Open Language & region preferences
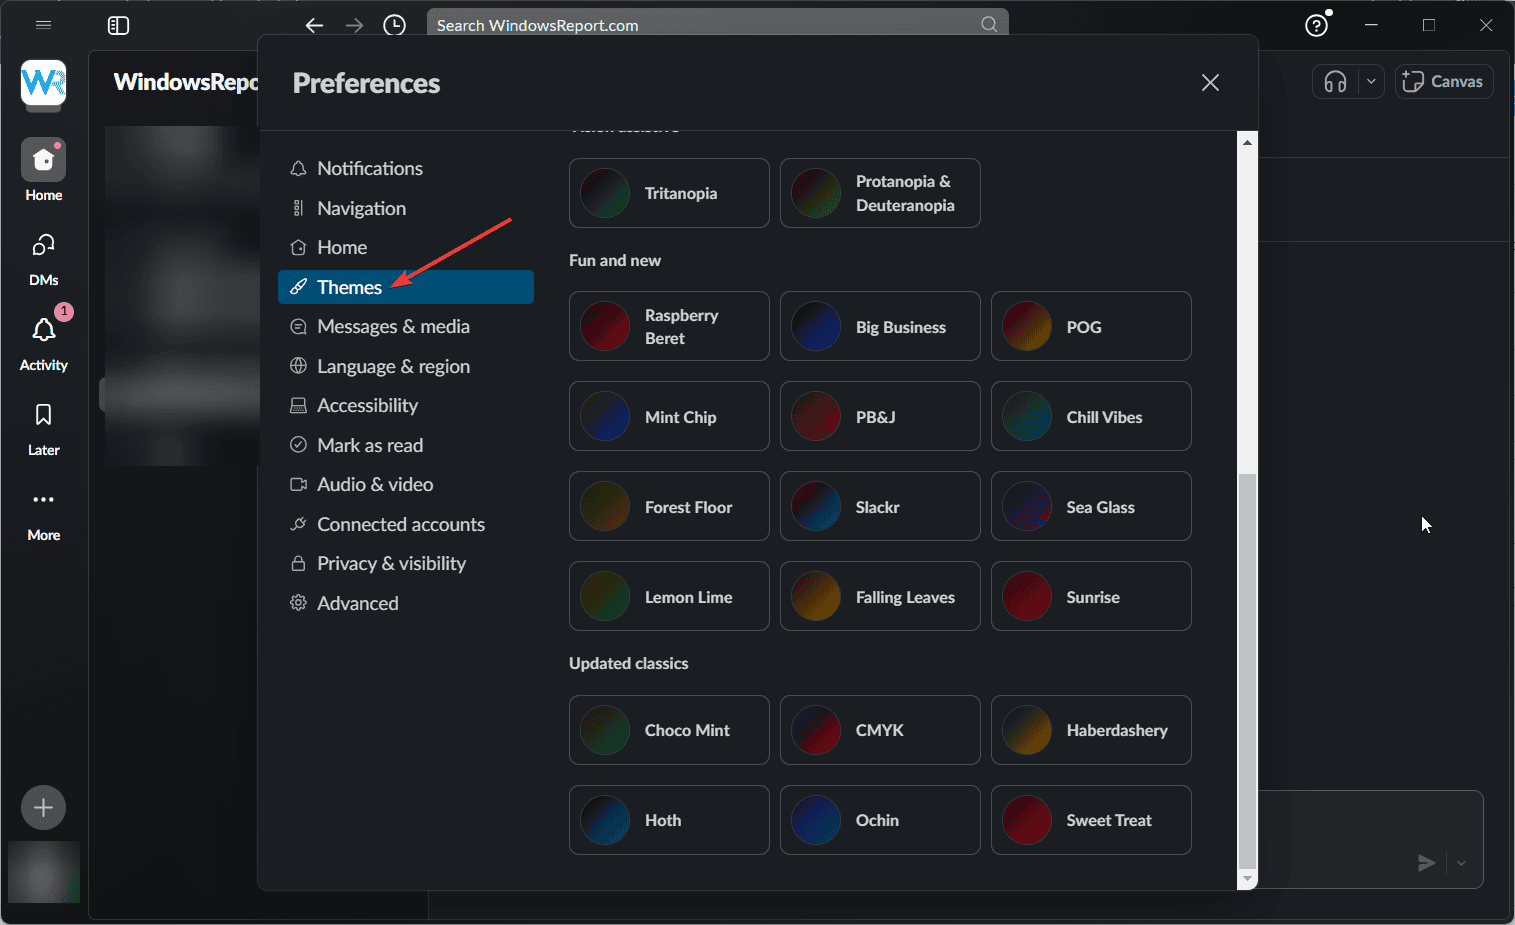Viewport: 1515px width, 925px height. 406,366
